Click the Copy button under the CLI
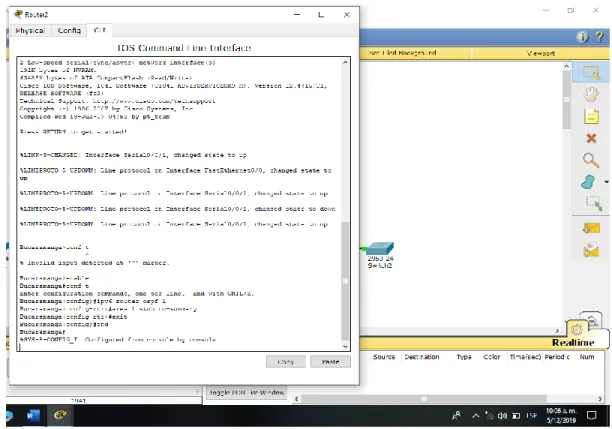612x429 pixels. [286, 362]
